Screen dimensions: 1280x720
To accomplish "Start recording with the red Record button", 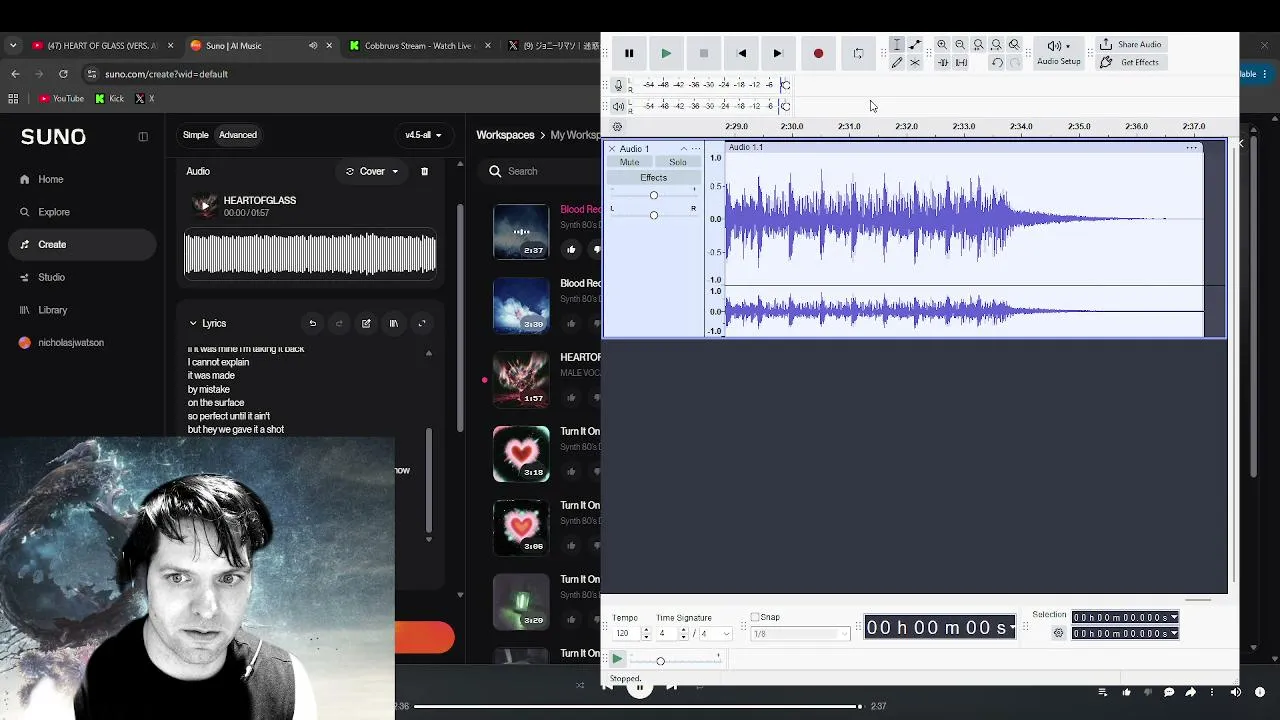I will point(818,53).
